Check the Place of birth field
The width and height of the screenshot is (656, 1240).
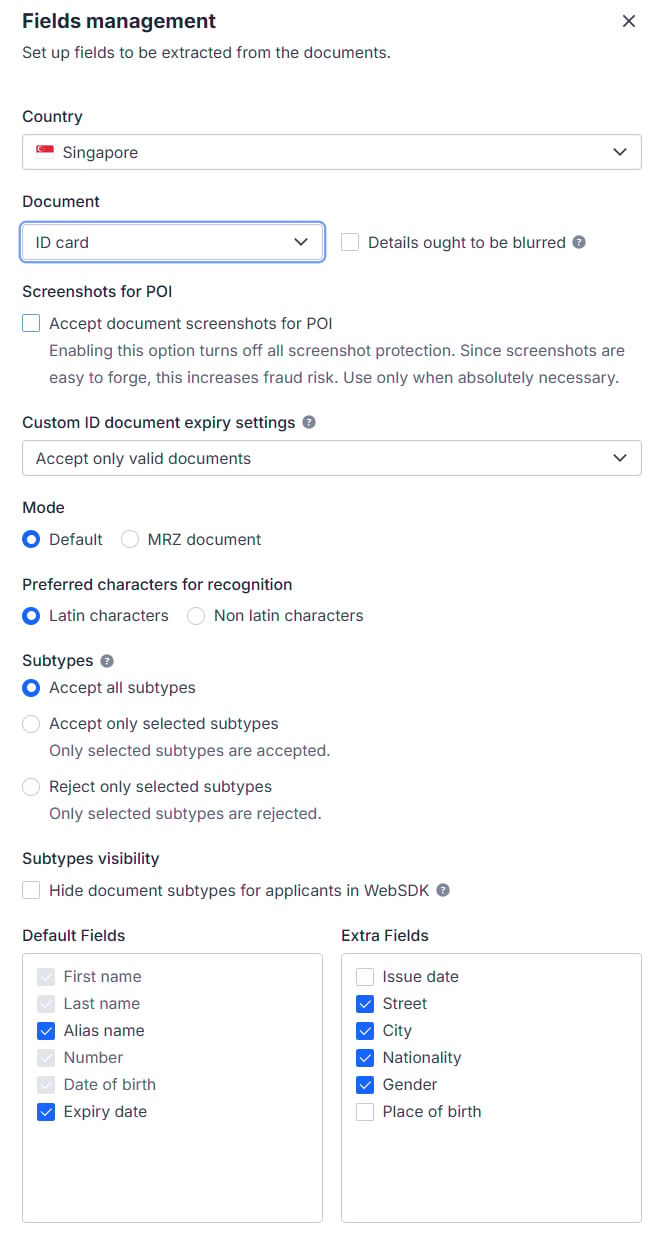coord(365,1111)
